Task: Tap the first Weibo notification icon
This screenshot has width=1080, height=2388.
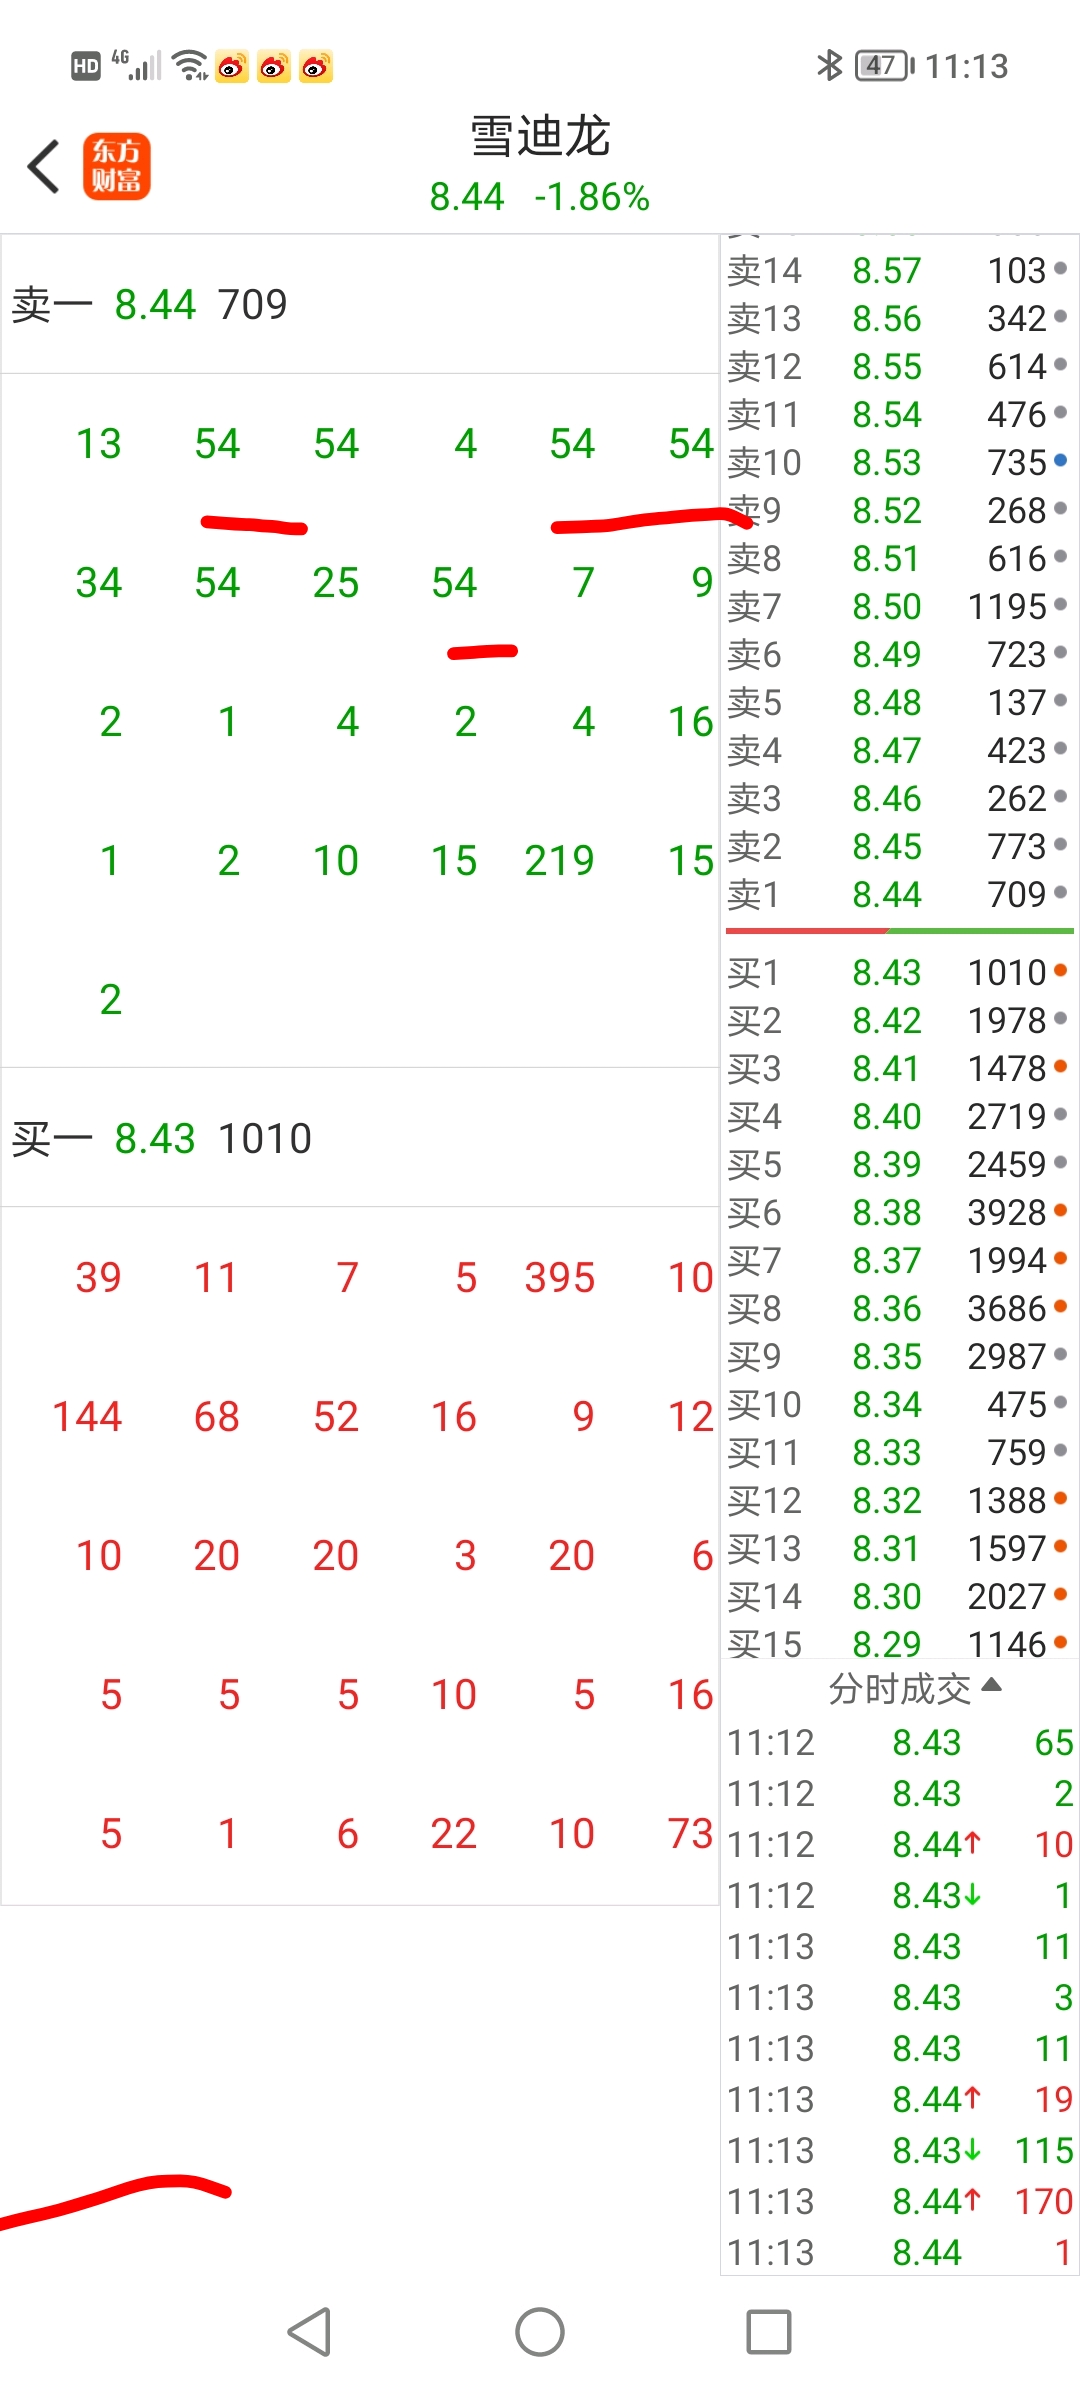Action: (x=232, y=66)
